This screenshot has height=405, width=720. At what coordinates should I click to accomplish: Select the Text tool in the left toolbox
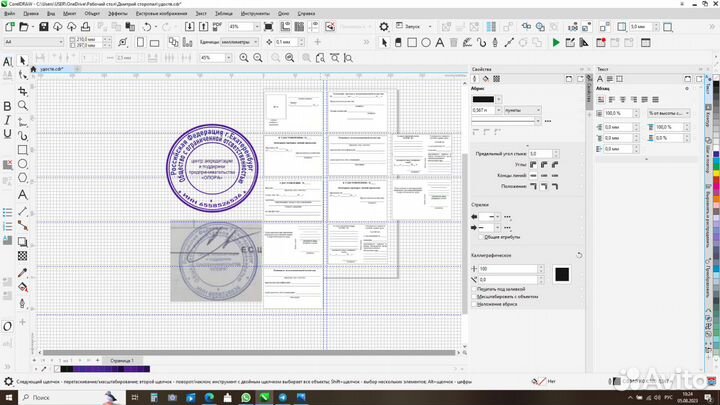[x=22, y=193]
